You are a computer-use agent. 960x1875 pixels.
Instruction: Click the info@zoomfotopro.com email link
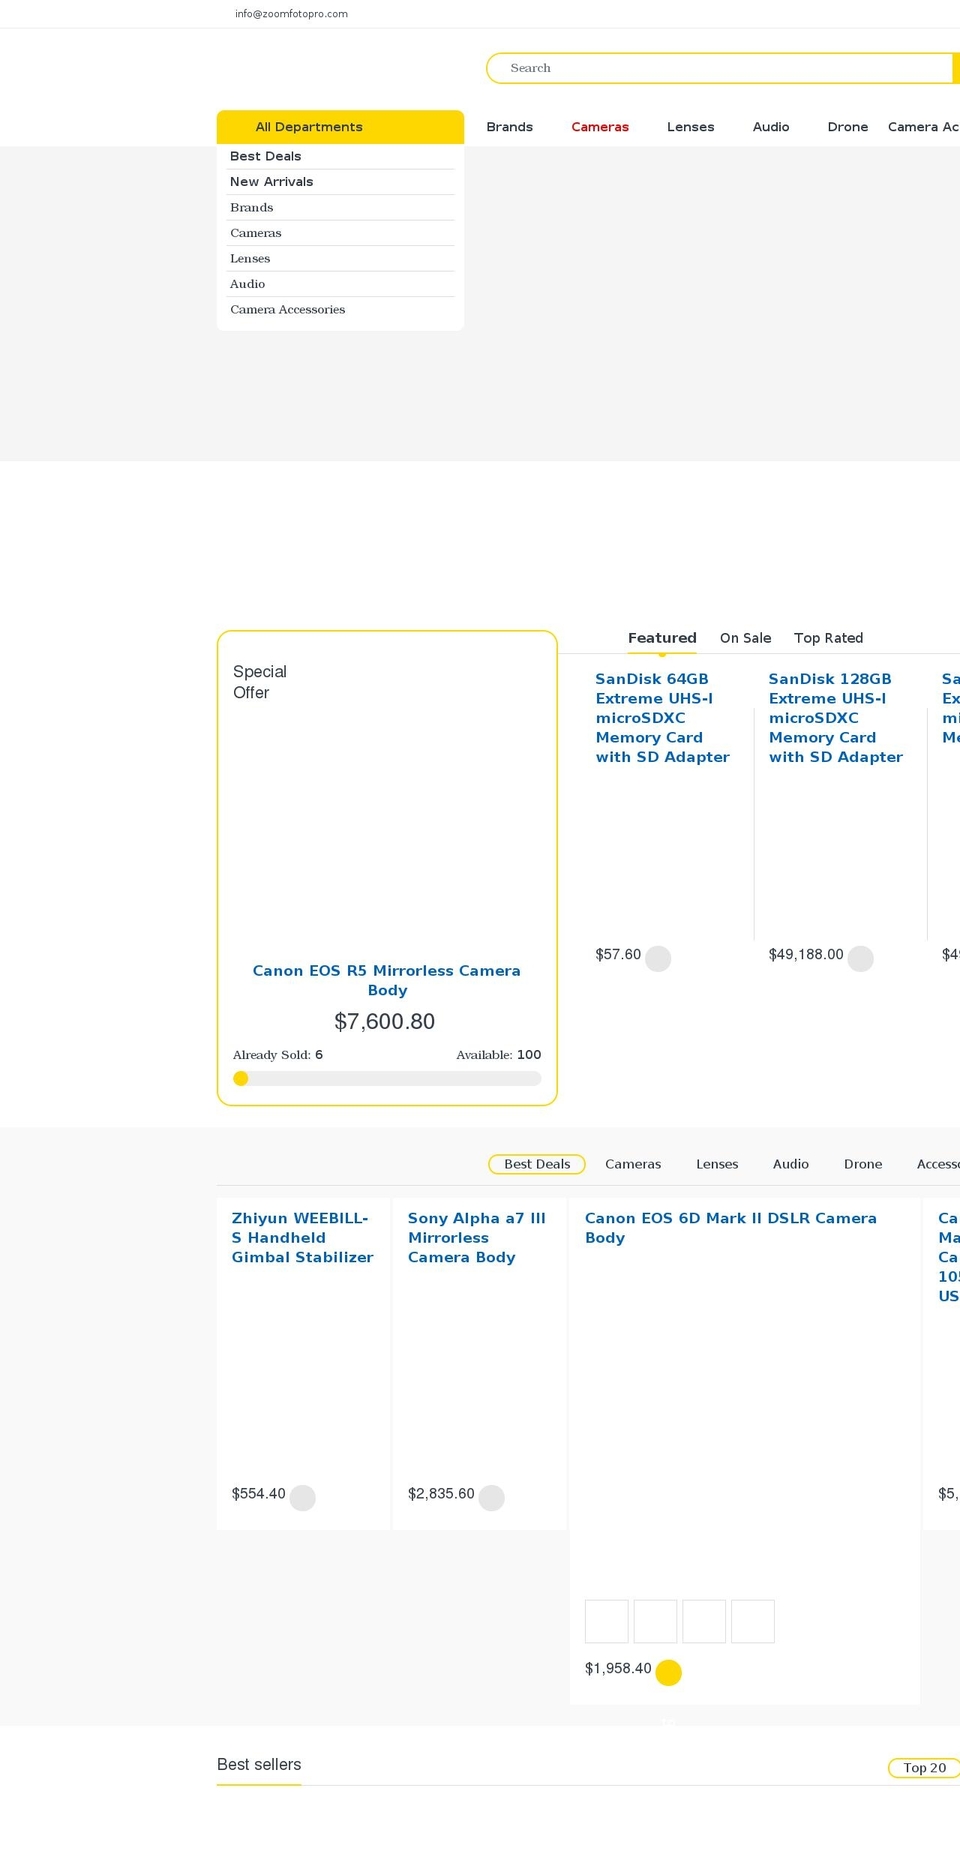tap(291, 14)
